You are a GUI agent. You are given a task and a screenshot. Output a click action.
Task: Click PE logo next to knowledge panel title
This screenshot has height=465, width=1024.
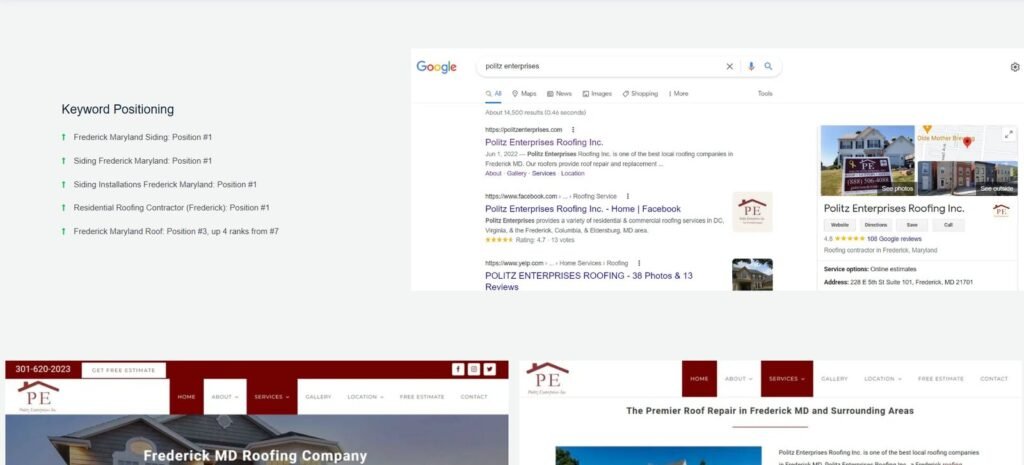point(1000,210)
